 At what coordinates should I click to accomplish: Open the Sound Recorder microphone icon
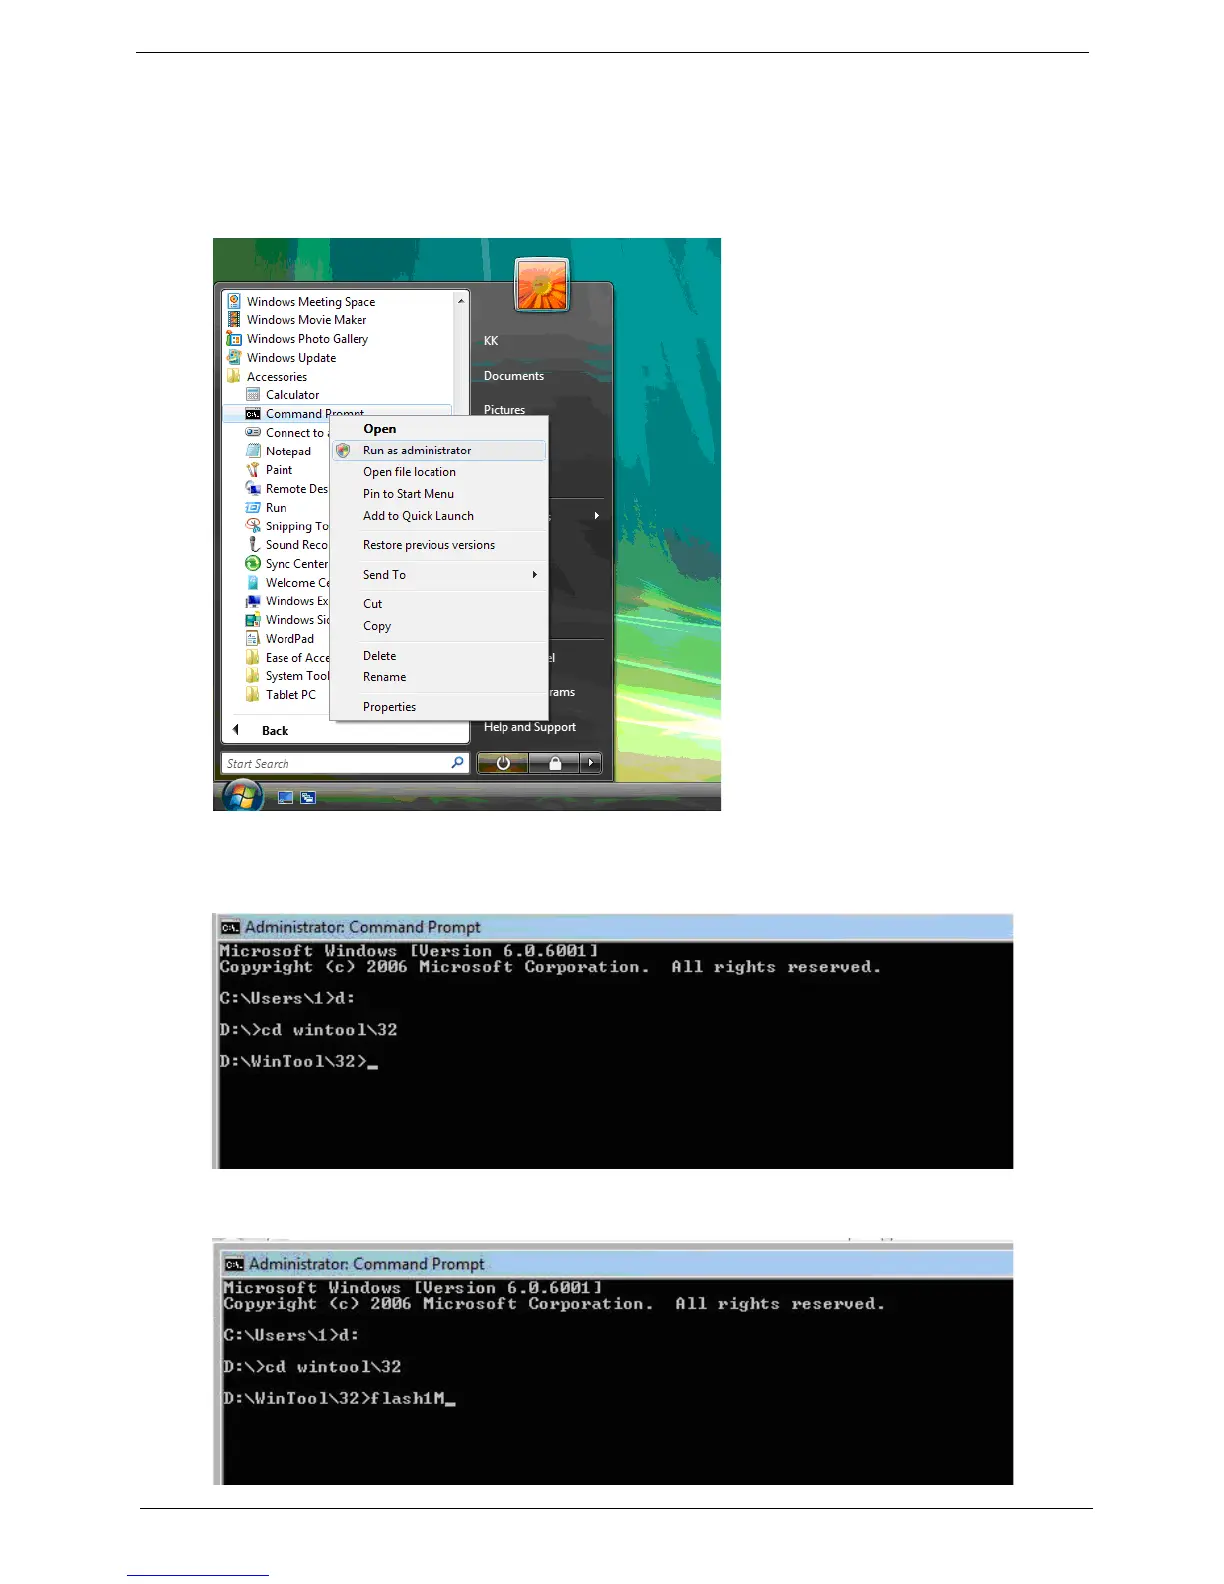coord(253,545)
